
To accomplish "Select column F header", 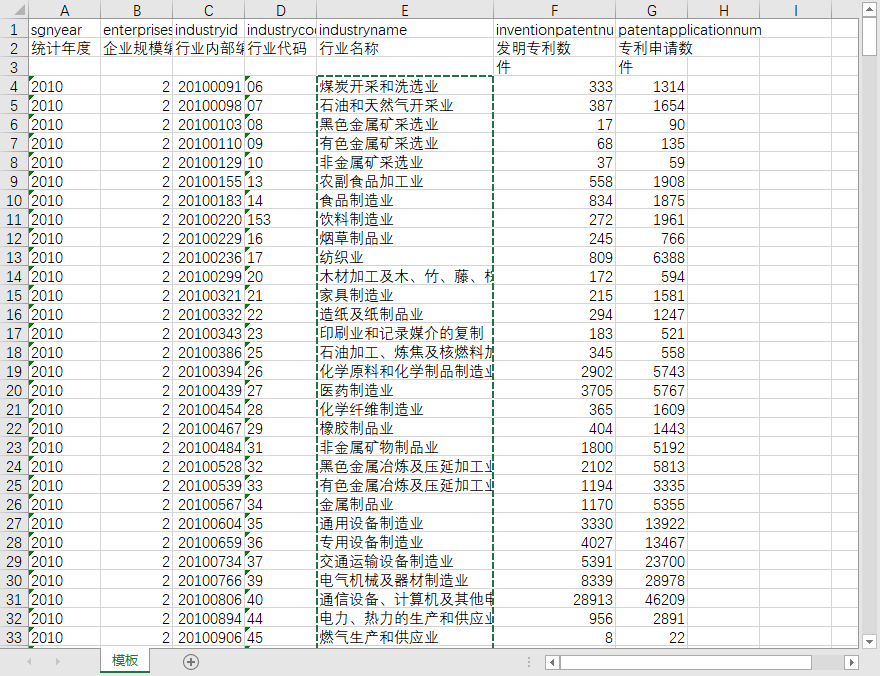I will (x=554, y=10).
